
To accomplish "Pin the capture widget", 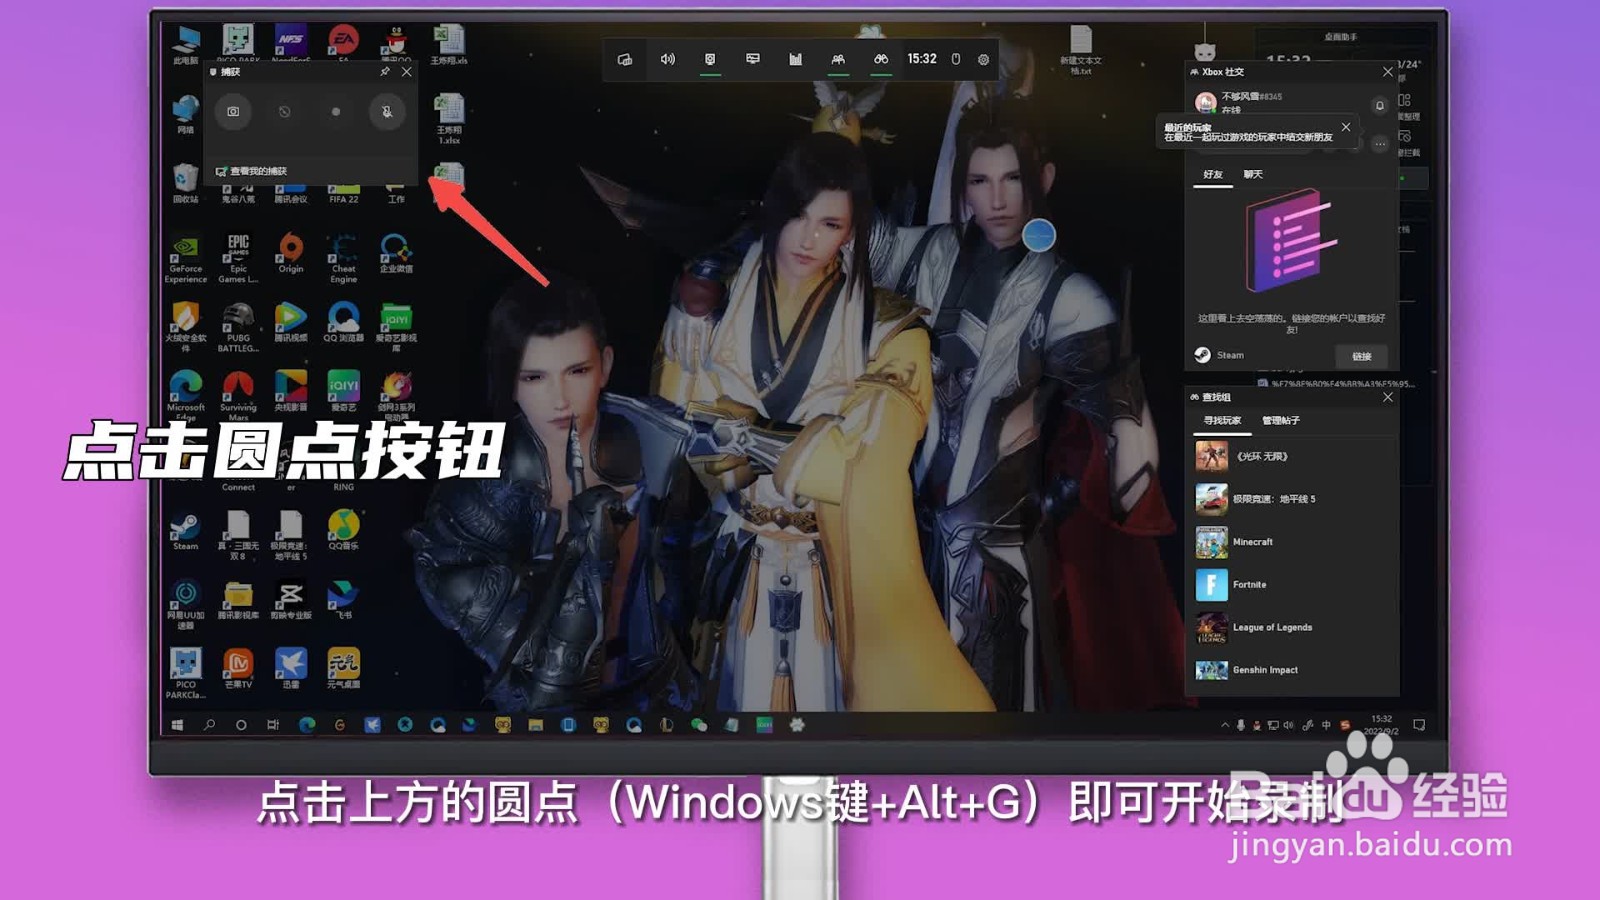I will [x=385, y=72].
